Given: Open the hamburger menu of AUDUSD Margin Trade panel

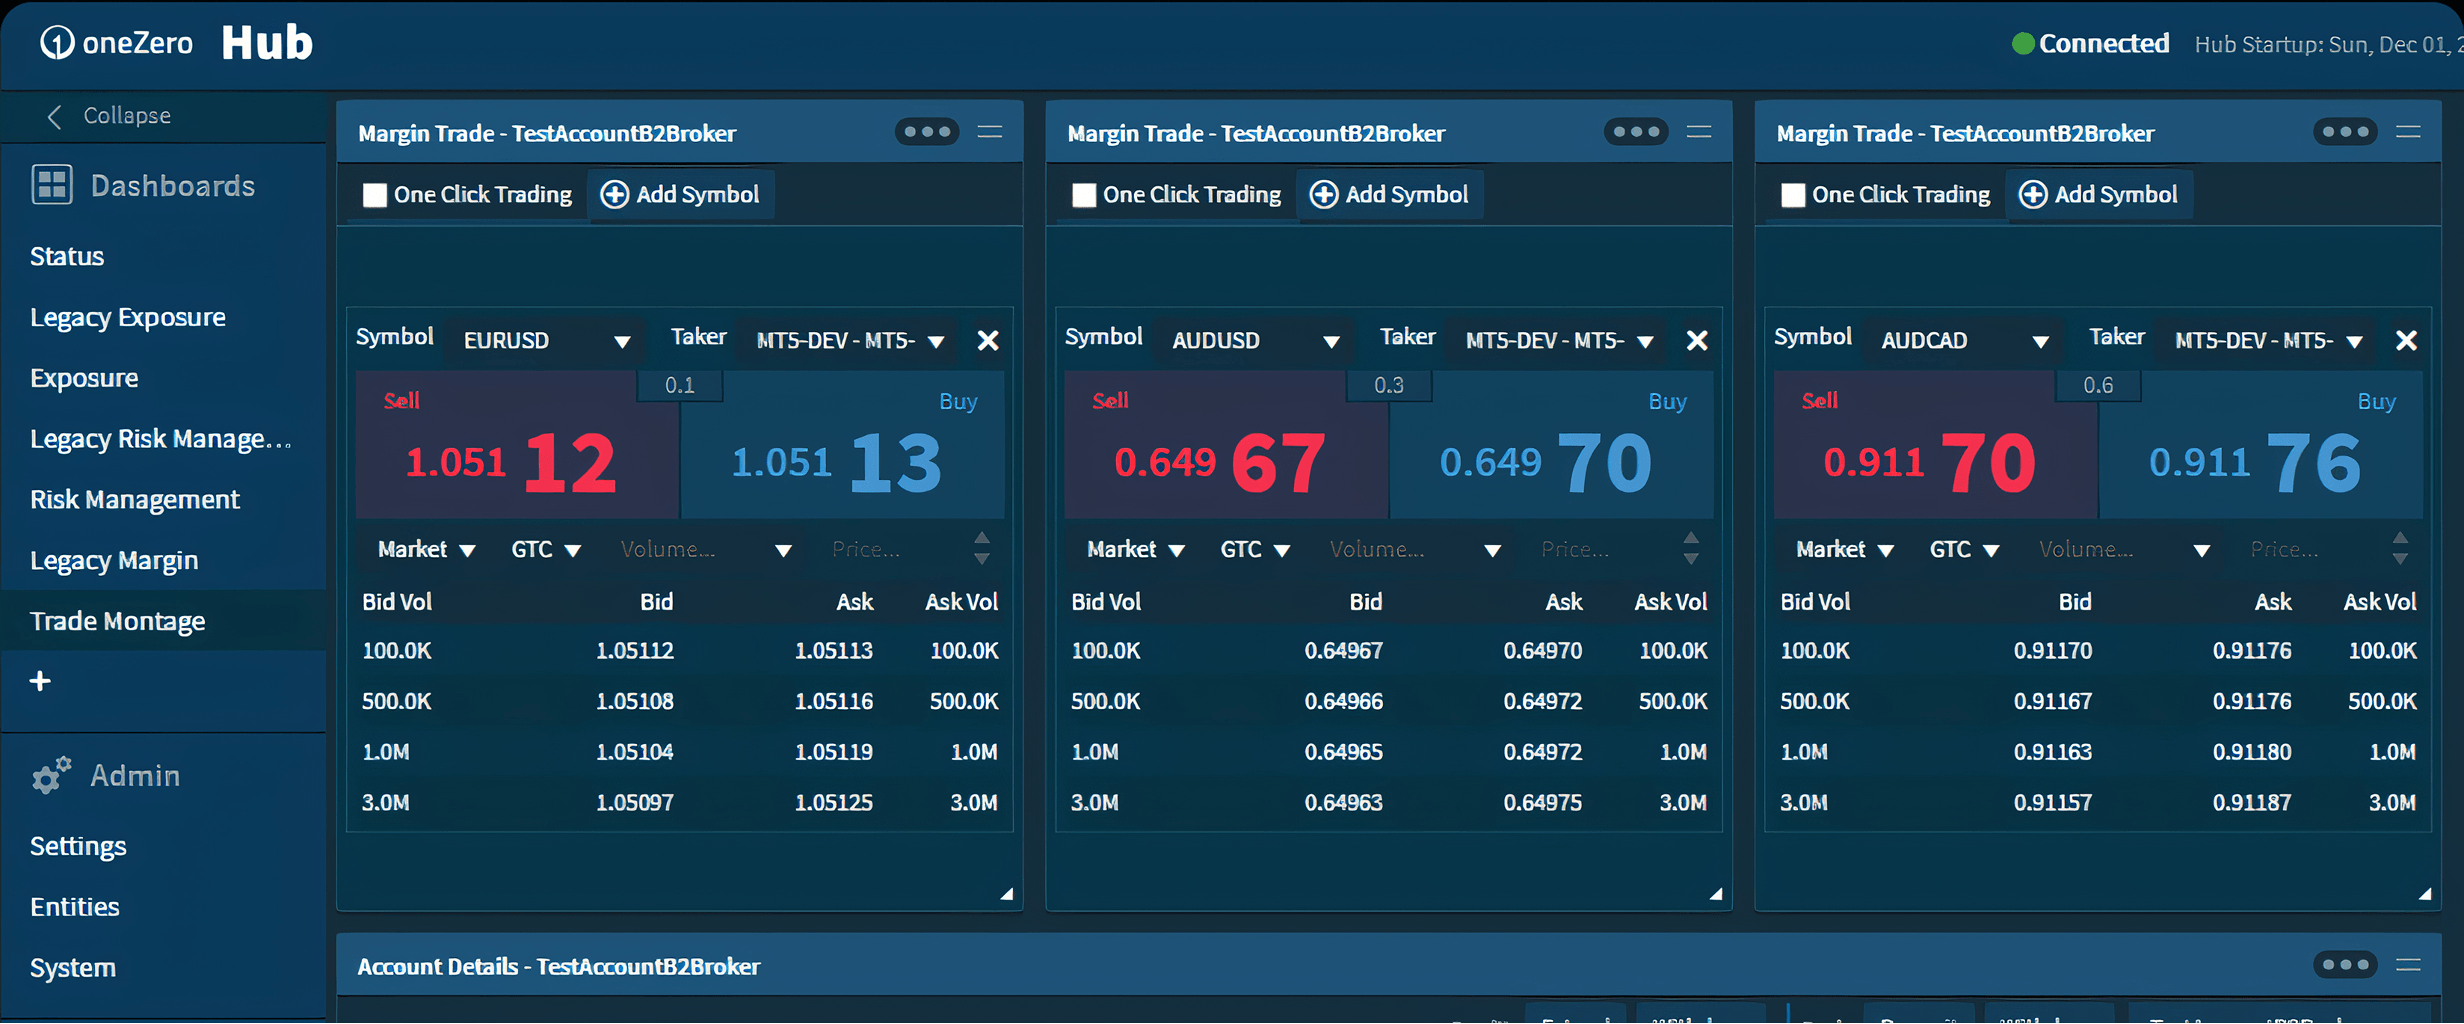Looking at the screenshot, I should click(x=1699, y=132).
